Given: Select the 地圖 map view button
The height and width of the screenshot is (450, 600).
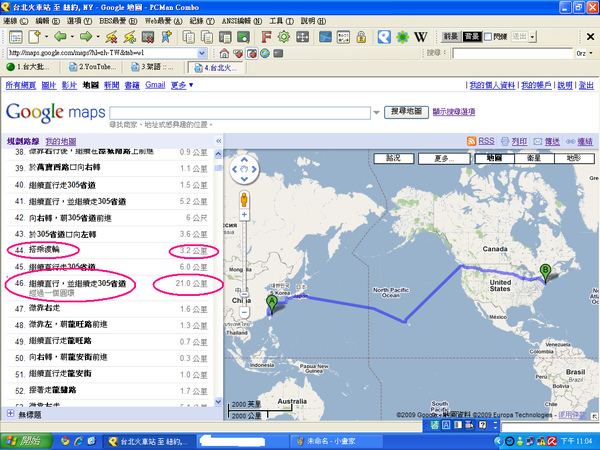Looking at the screenshot, I should point(494,158).
